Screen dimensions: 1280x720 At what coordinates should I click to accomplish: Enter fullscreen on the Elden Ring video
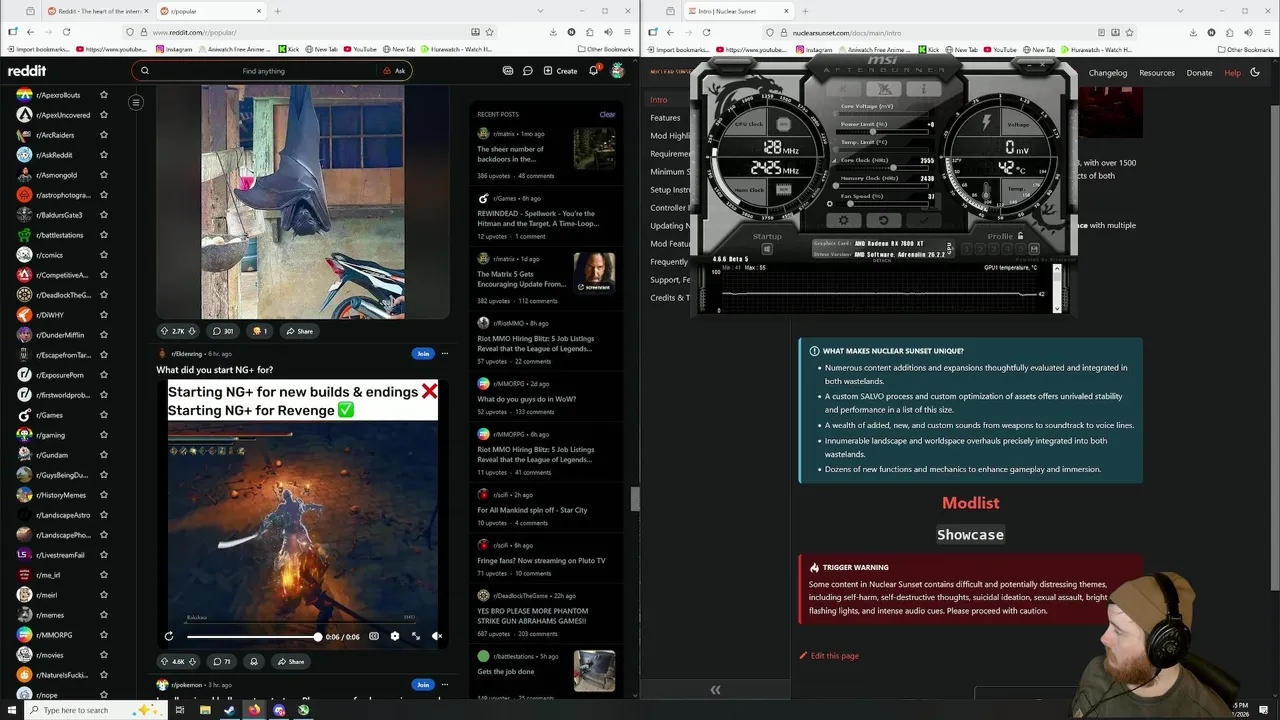click(416, 636)
